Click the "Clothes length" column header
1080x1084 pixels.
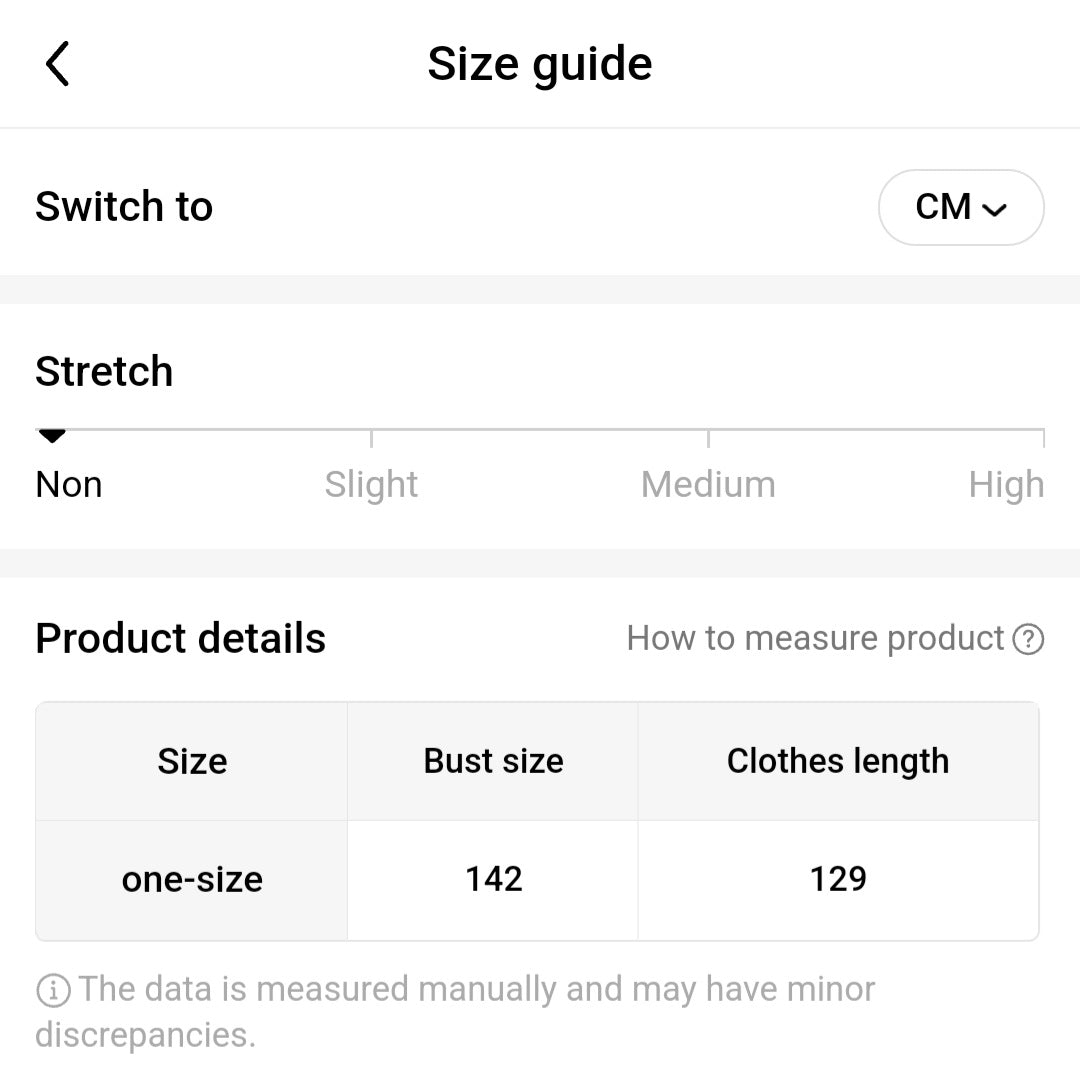(x=838, y=762)
